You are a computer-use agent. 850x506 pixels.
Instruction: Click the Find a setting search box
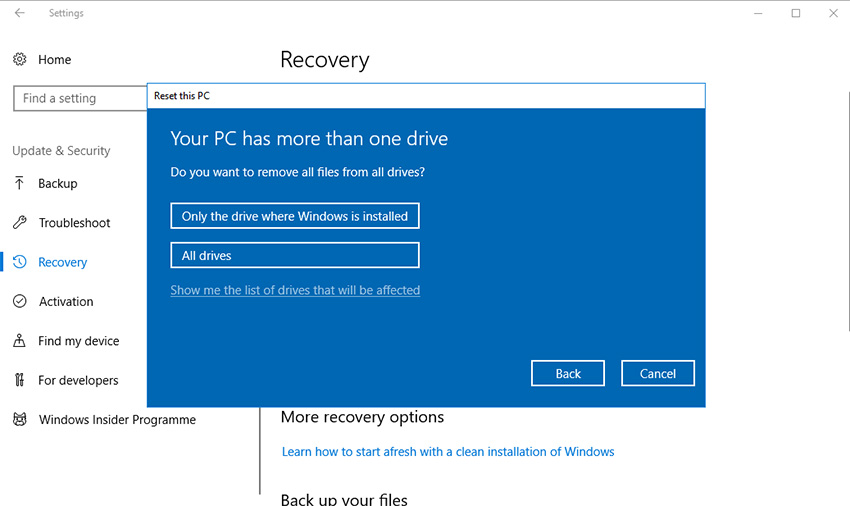(x=80, y=98)
